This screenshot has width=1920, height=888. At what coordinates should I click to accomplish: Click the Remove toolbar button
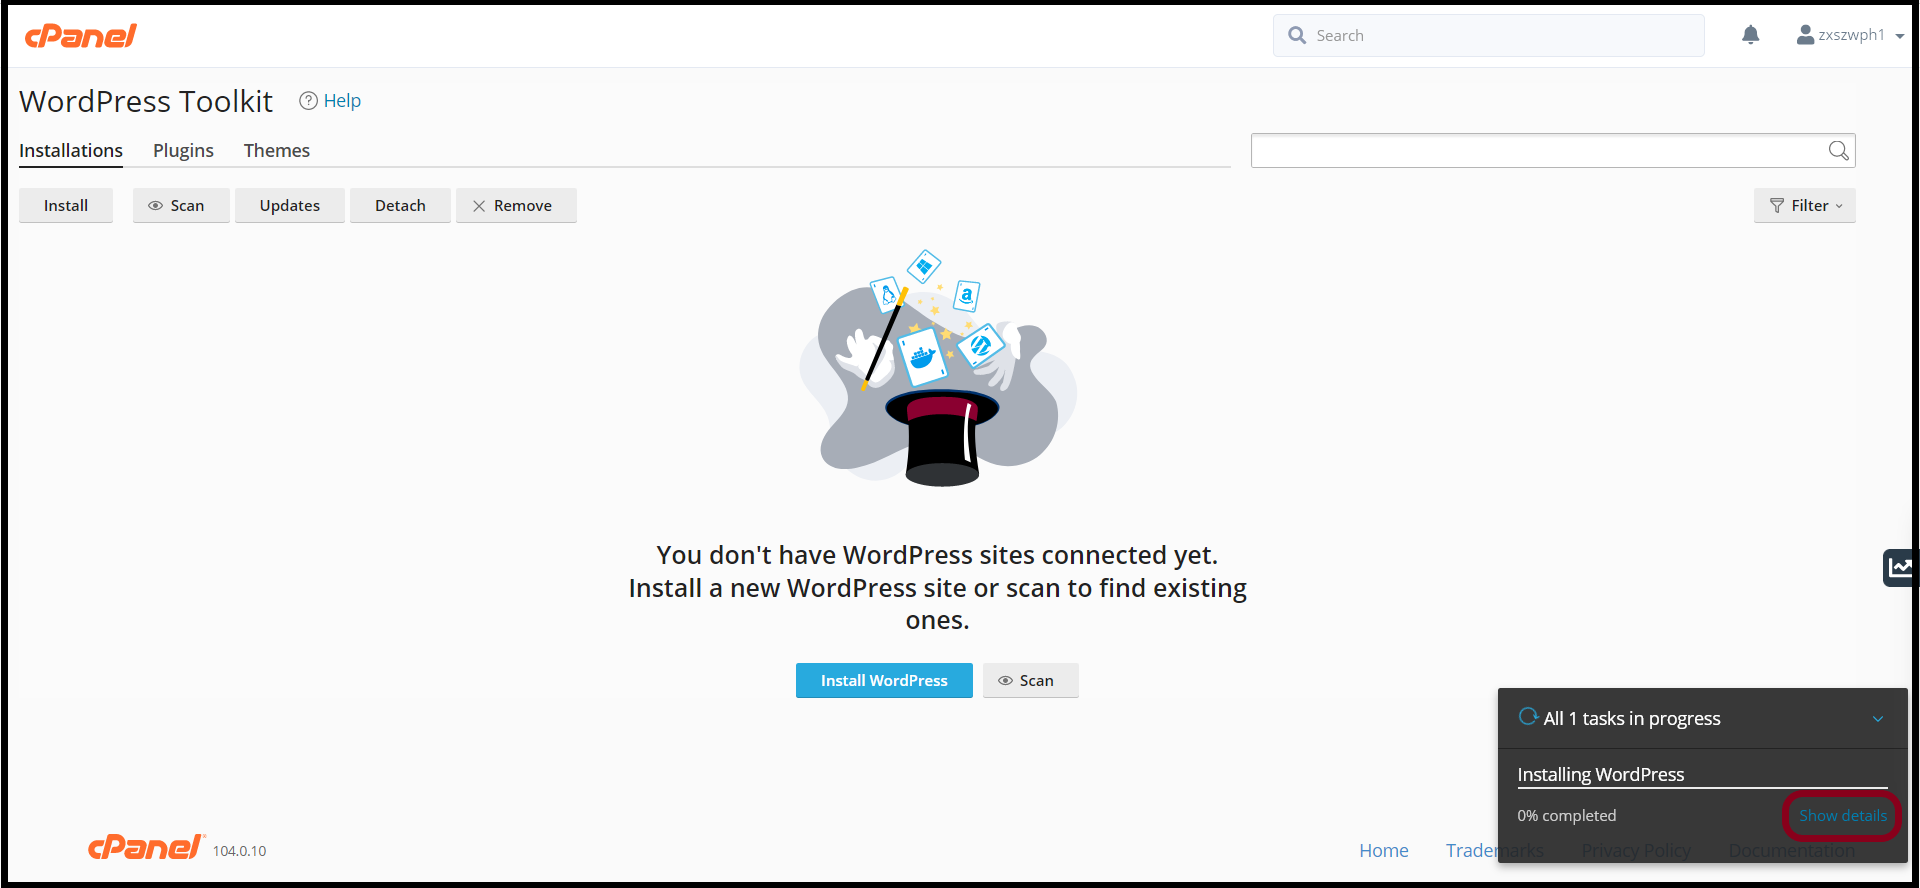point(516,205)
